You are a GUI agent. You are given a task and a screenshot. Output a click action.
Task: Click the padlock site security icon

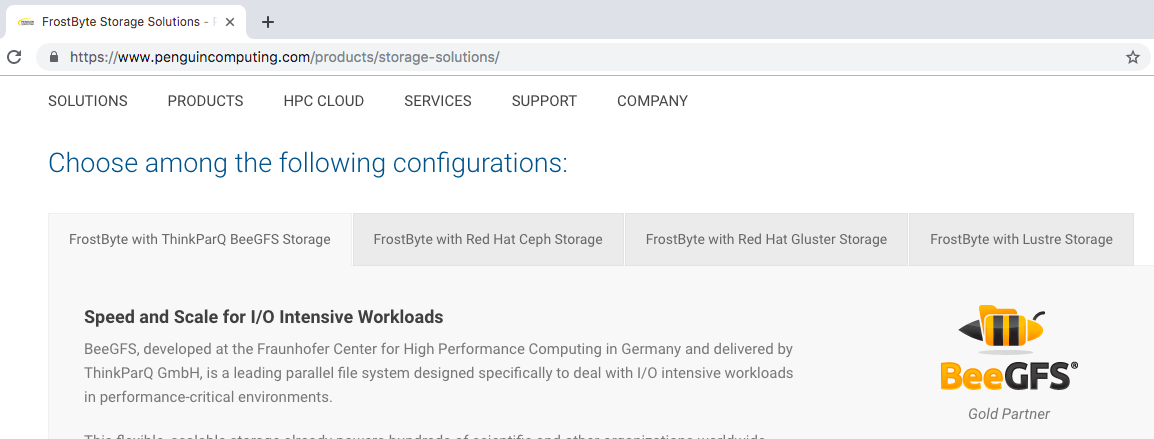(x=53, y=57)
